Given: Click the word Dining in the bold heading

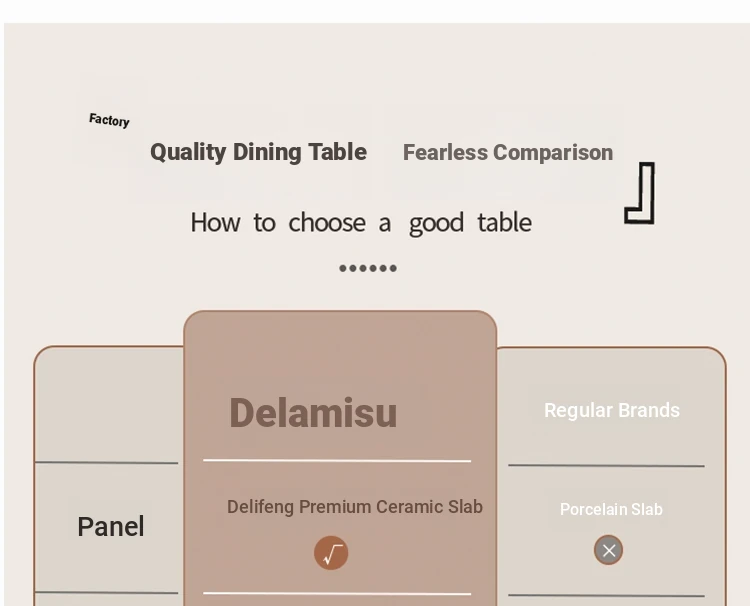Looking at the screenshot, I should pyautogui.click(x=267, y=152).
